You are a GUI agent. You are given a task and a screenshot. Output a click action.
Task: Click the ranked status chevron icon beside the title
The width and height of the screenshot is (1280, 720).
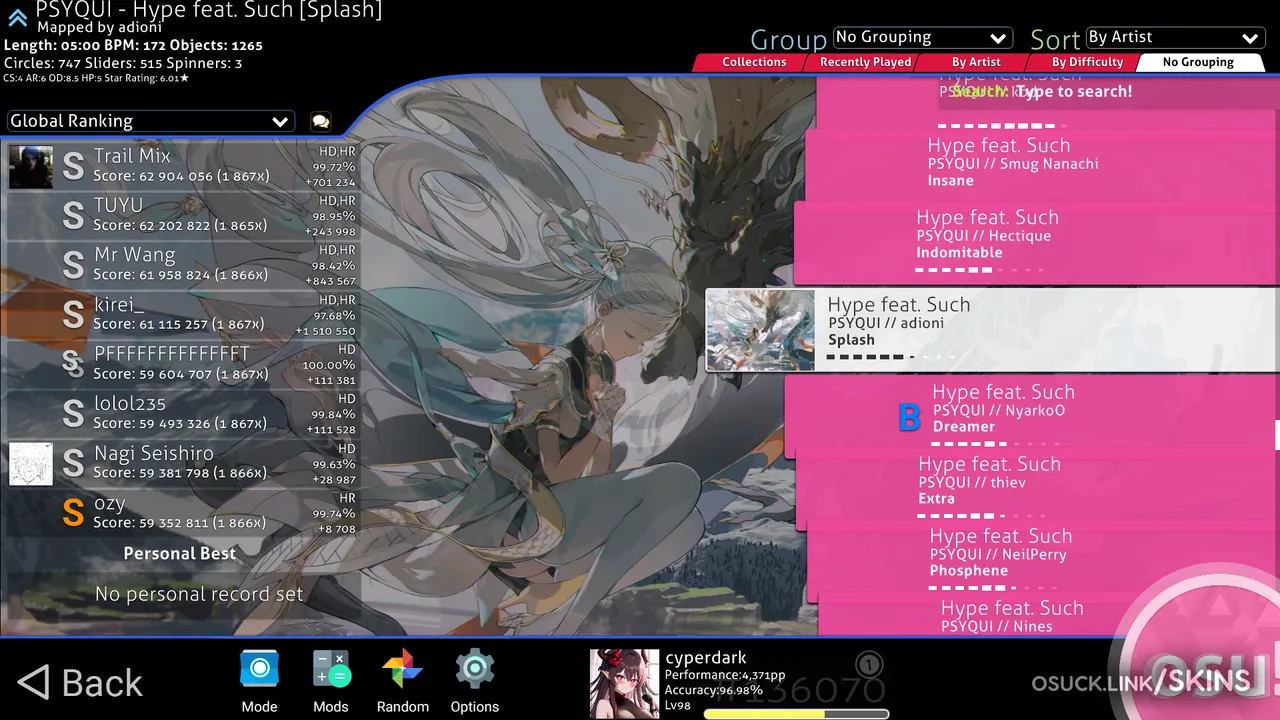[17, 17]
